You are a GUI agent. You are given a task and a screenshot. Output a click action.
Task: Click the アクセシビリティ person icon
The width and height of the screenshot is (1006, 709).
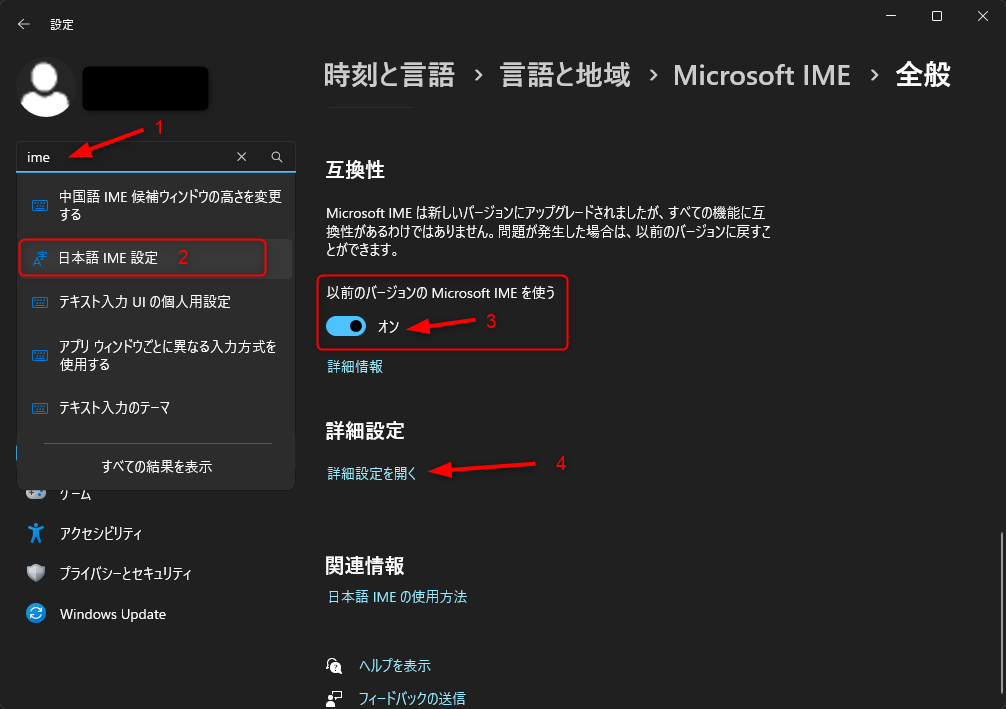pos(36,533)
